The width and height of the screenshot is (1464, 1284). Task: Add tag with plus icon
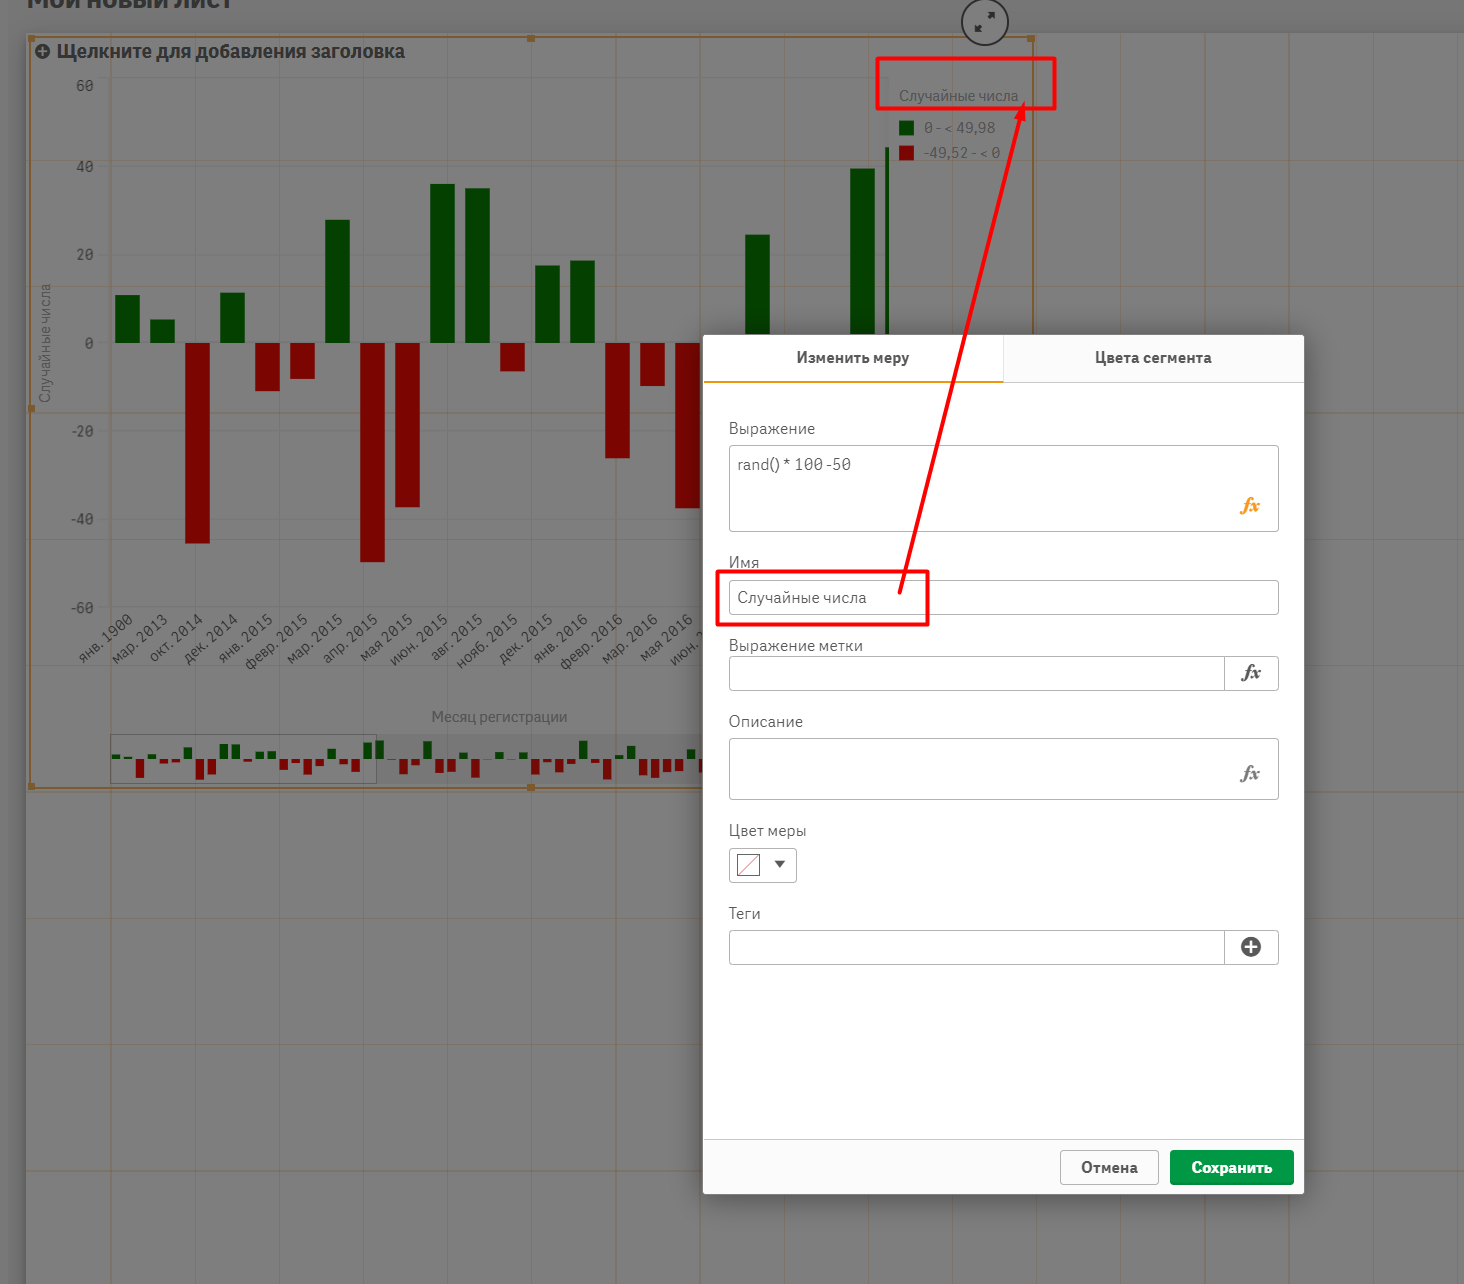(x=1251, y=947)
